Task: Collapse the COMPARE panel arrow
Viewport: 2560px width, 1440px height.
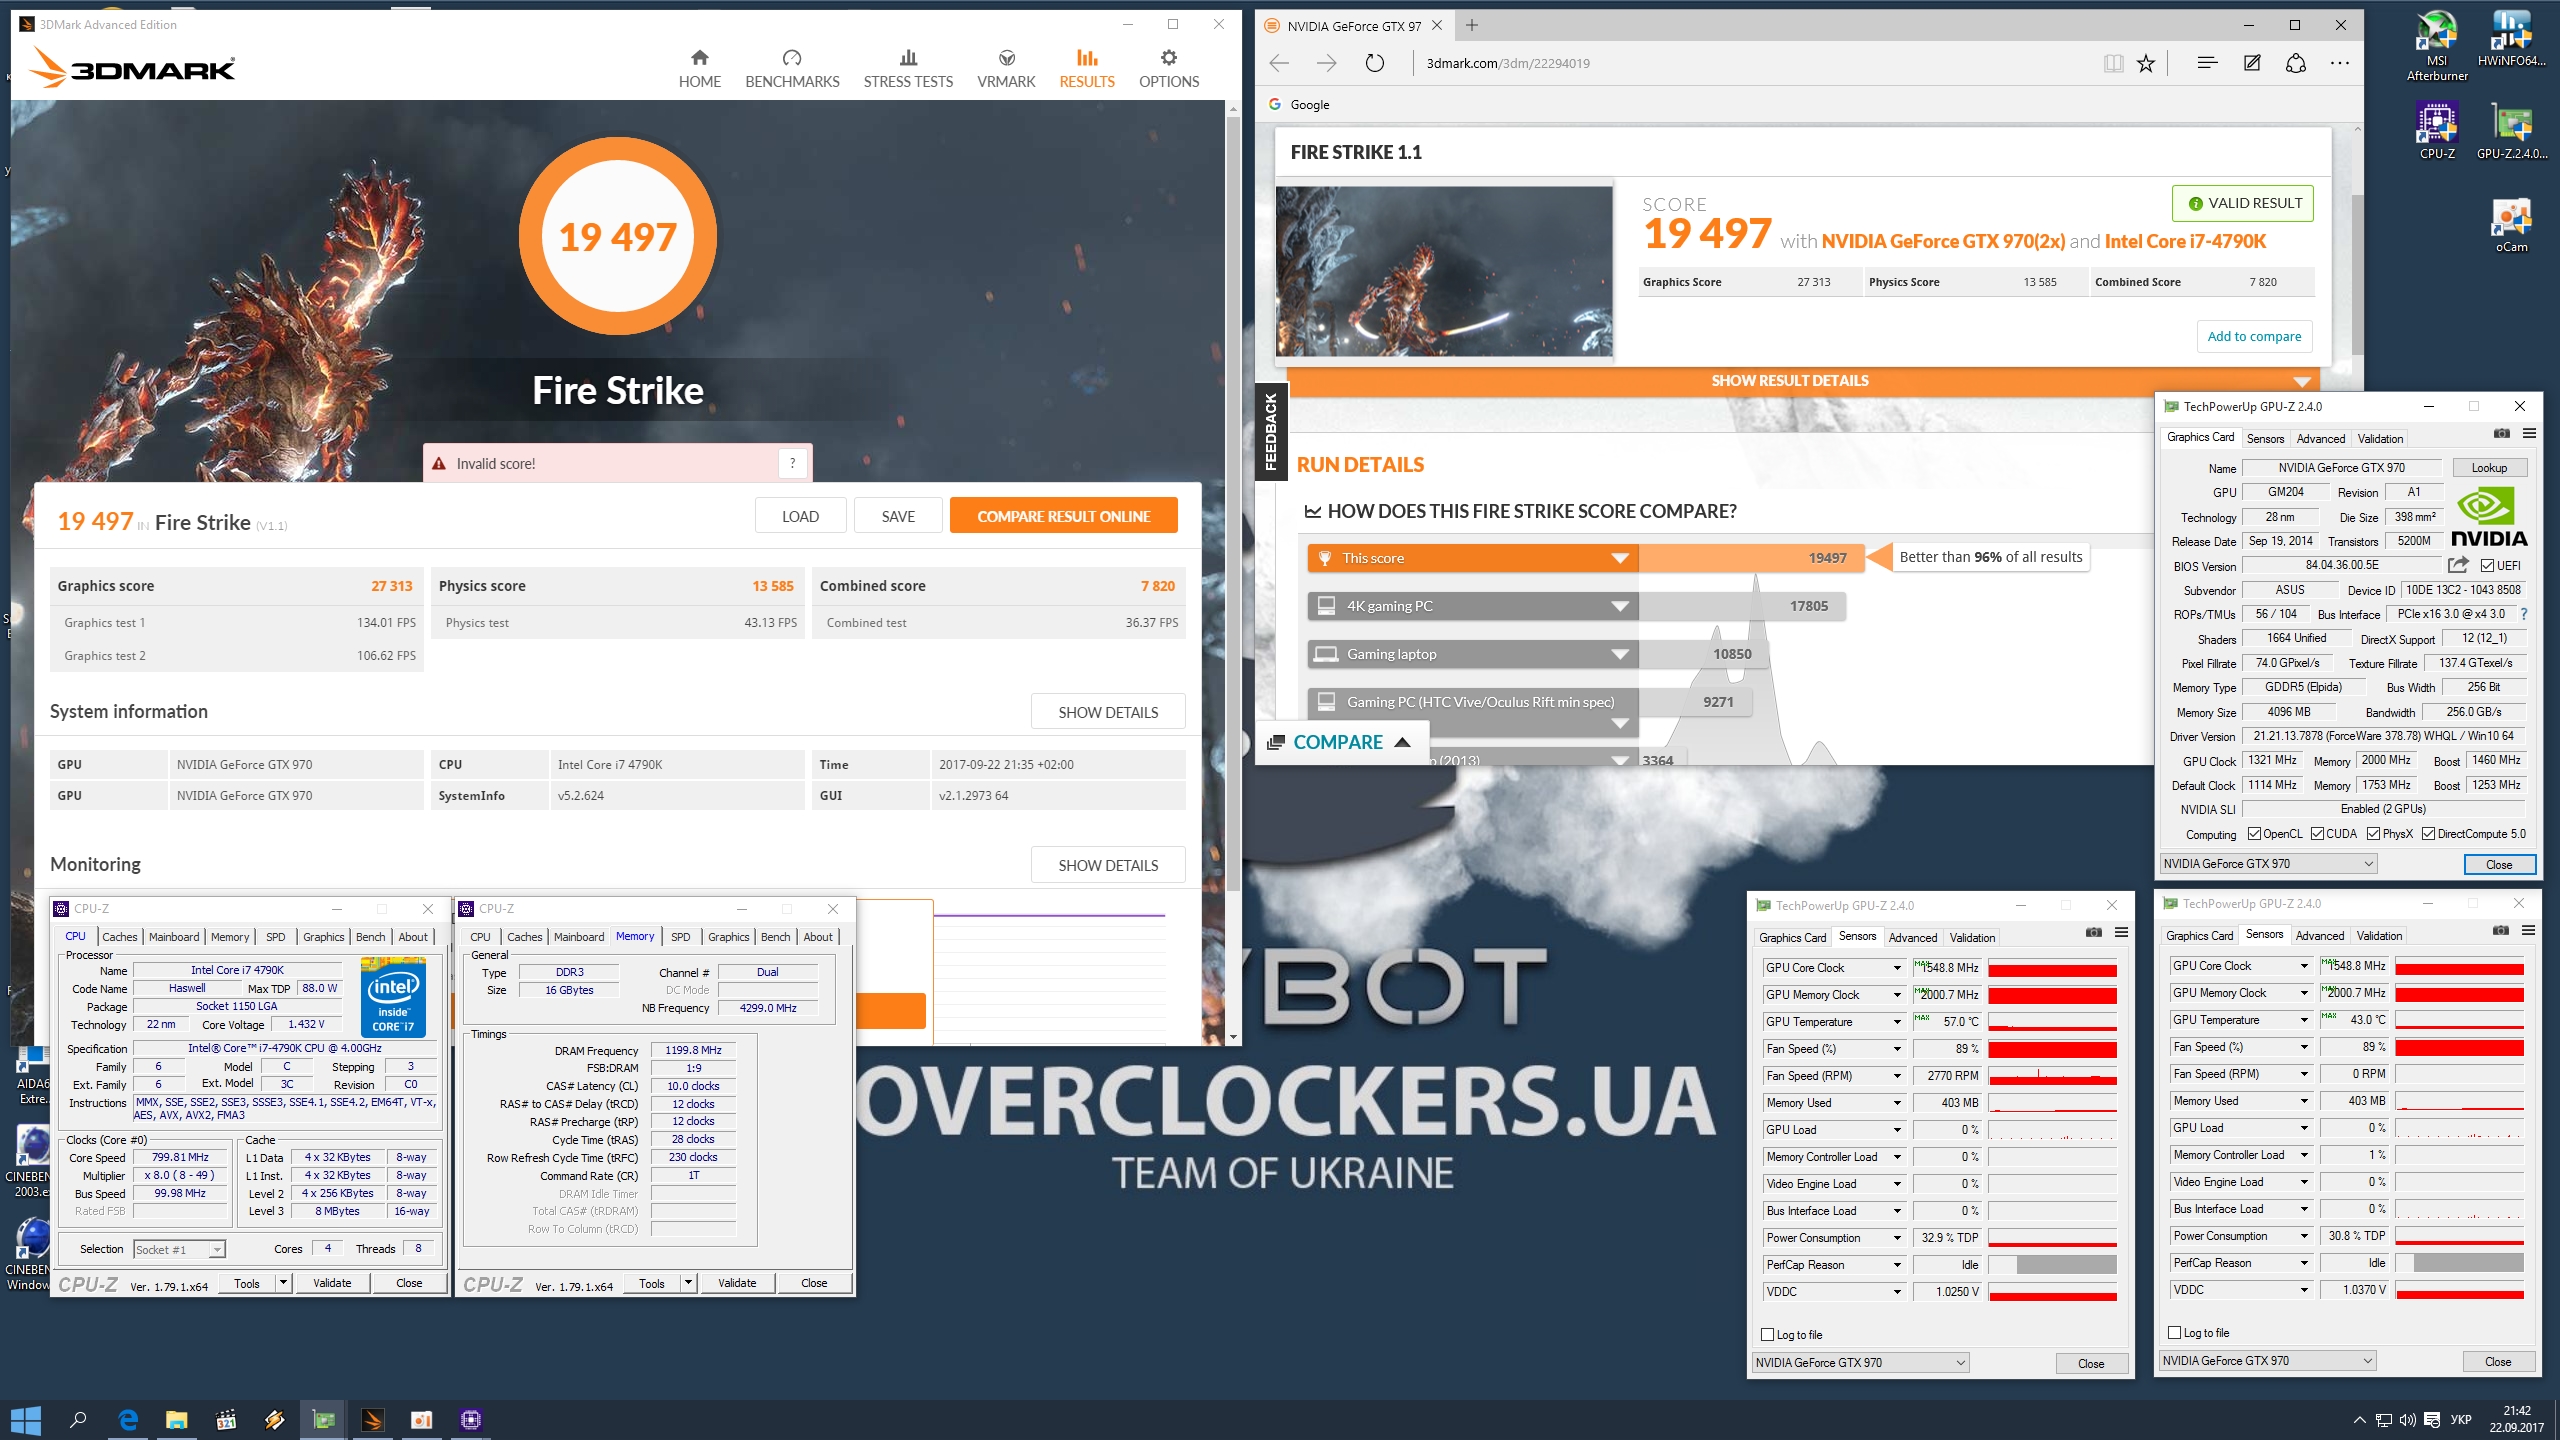Action: (1402, 742)
